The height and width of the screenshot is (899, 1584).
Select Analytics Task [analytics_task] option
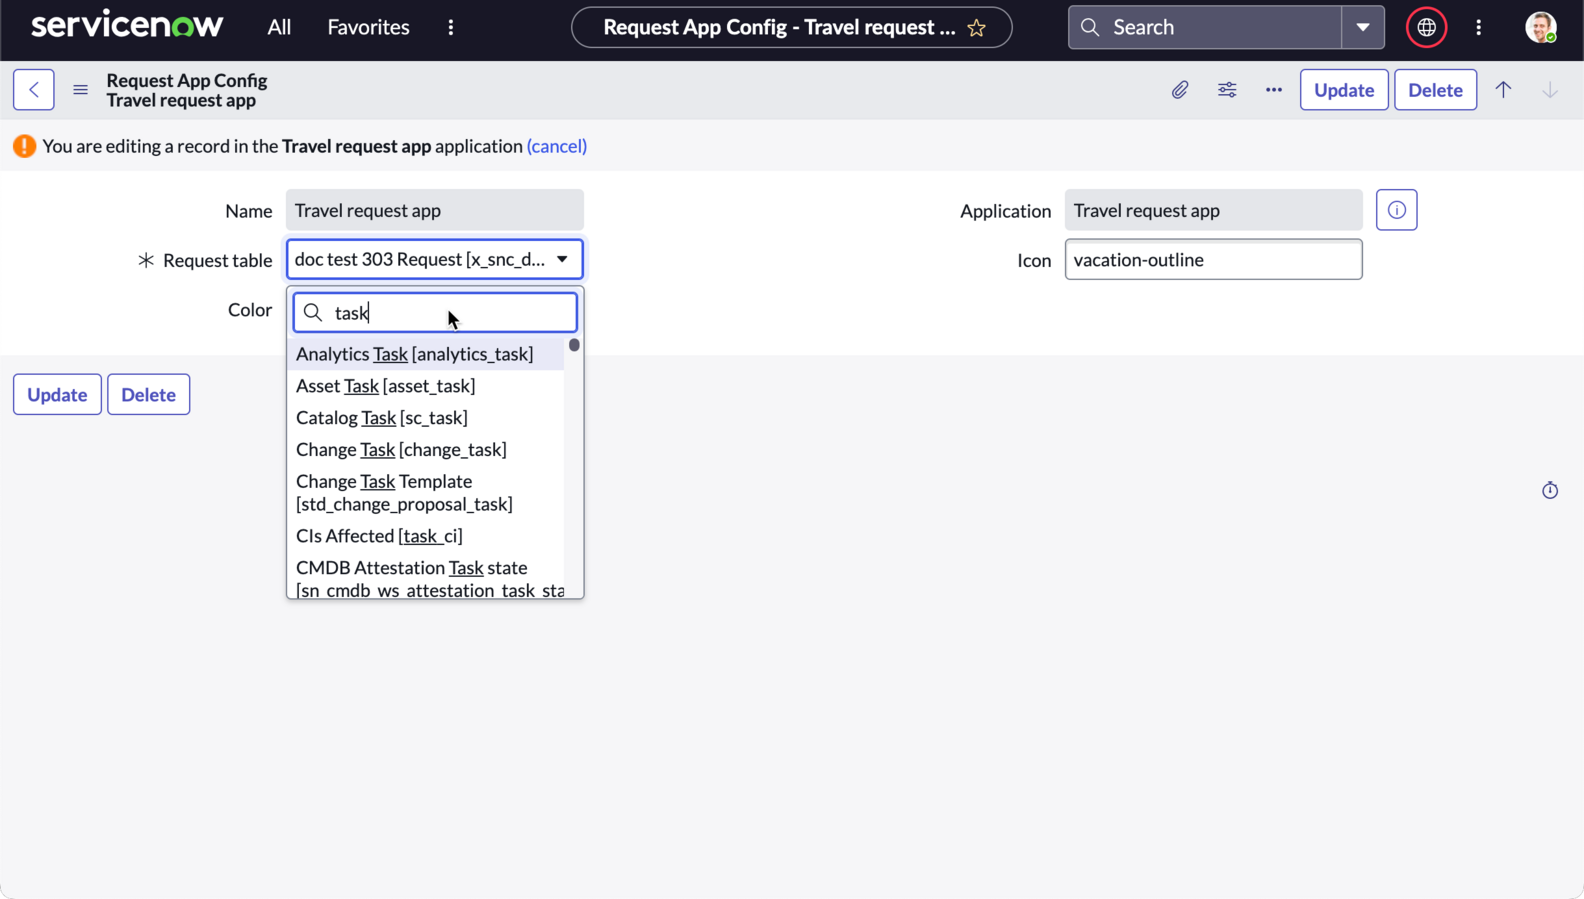(x=426, y=354)
